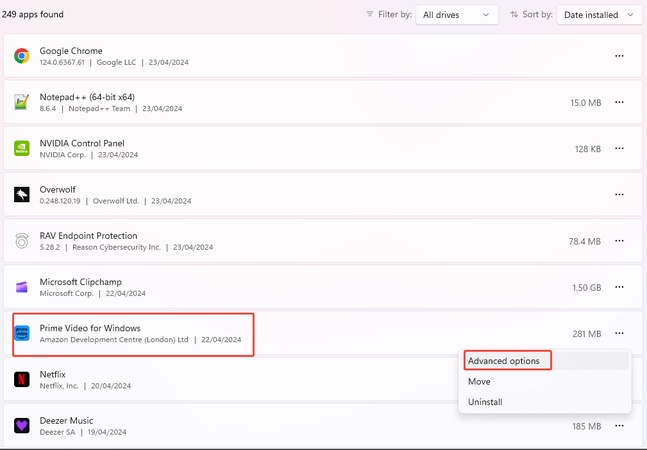647x450 pixels.
Task: Open the three-dot menu for Deezer Music
Action: [x=619, y=425]
